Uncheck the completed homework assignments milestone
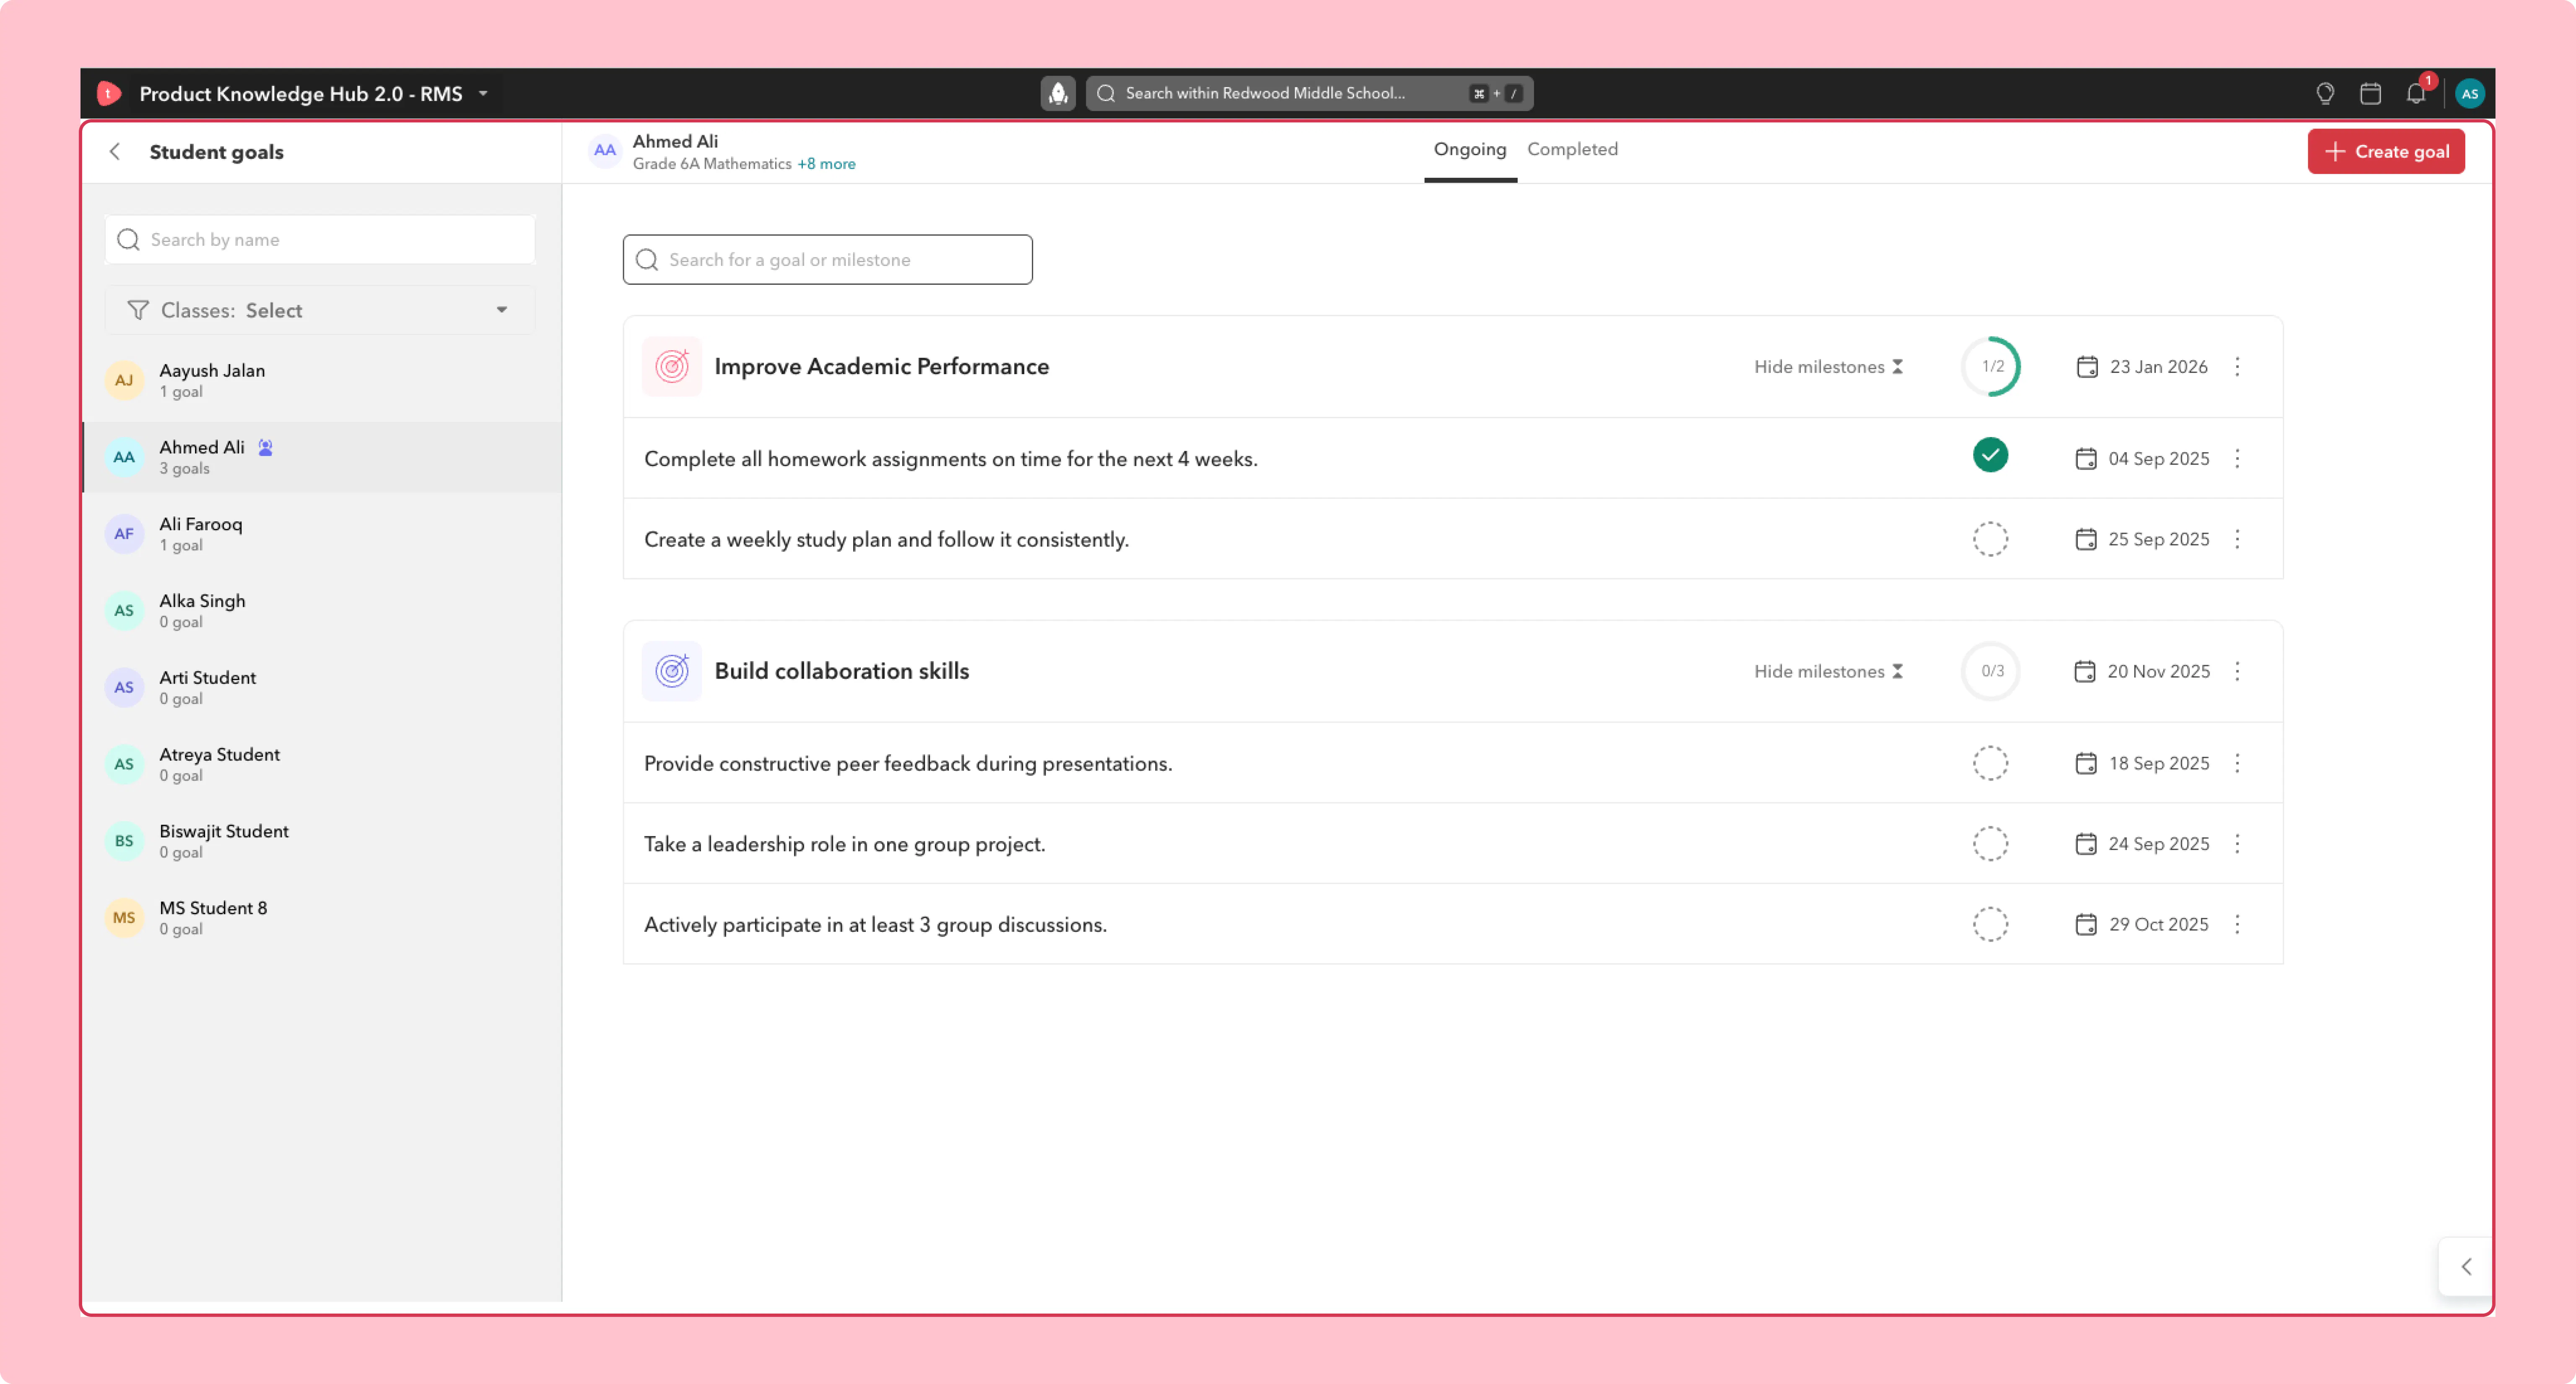 (x=1990, y=455)
